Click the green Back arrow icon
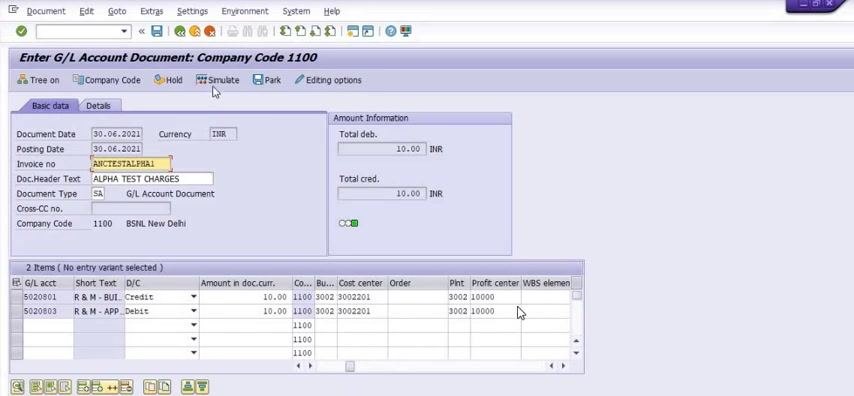The width and height of the screenshot is (854, 396). [x=180, y=32]
